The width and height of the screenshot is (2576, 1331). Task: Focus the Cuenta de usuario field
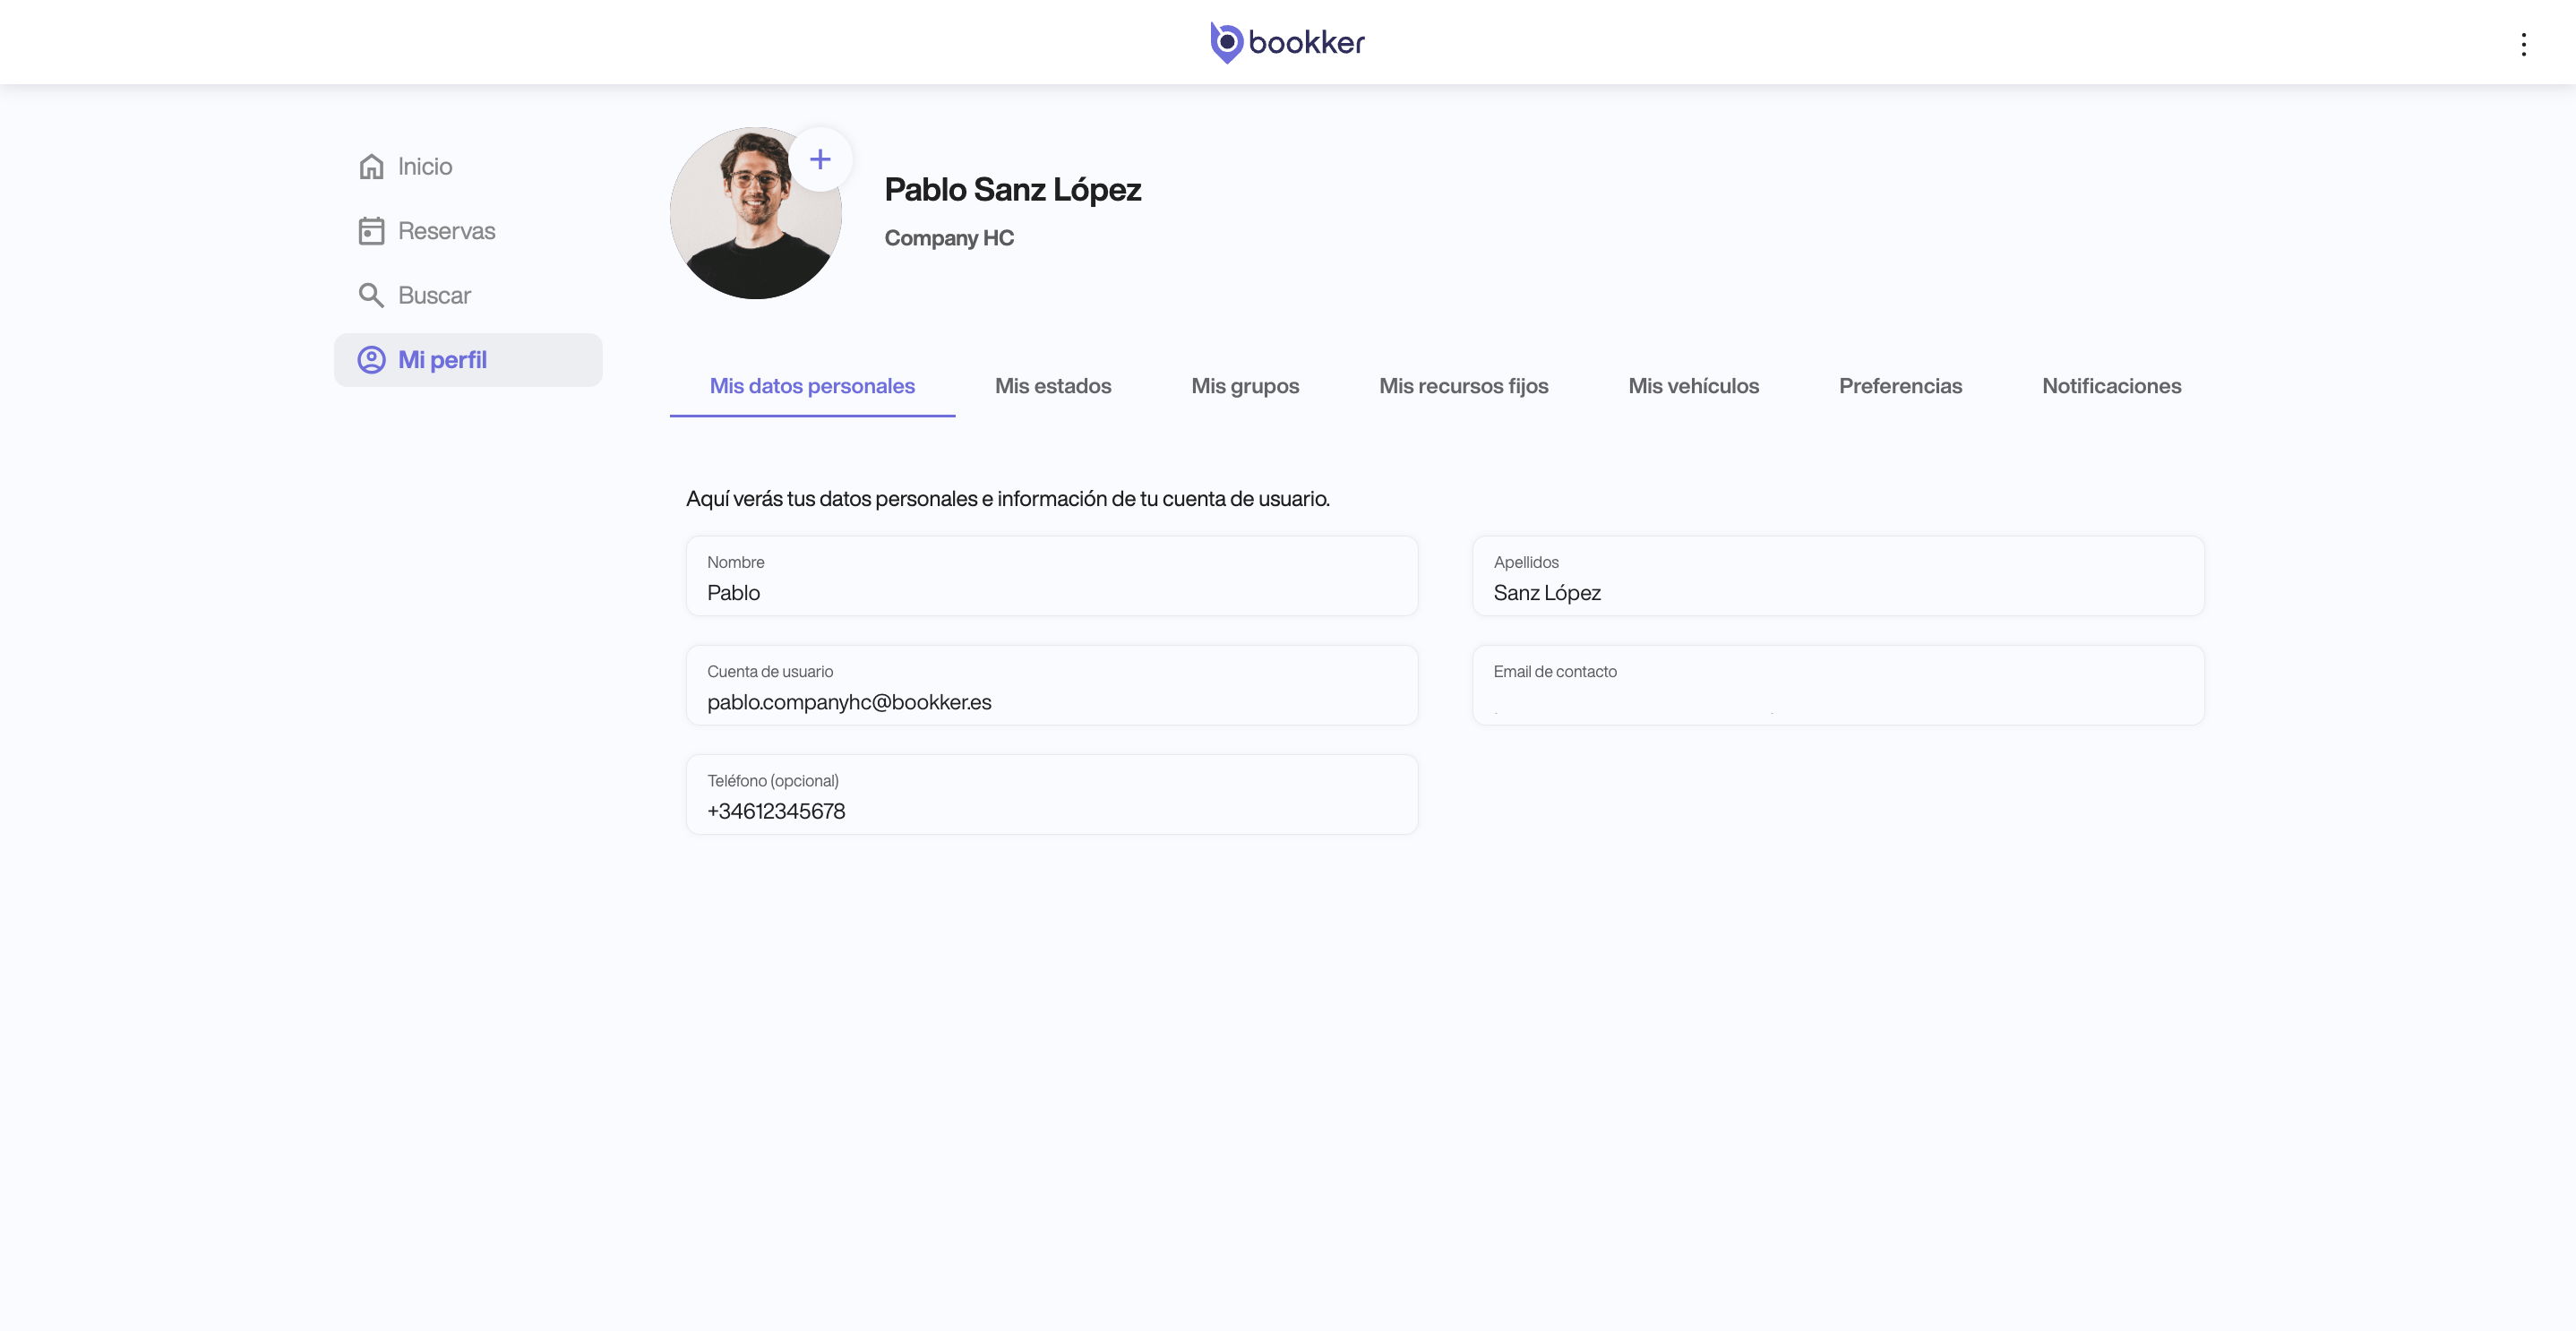point(1051,700)
